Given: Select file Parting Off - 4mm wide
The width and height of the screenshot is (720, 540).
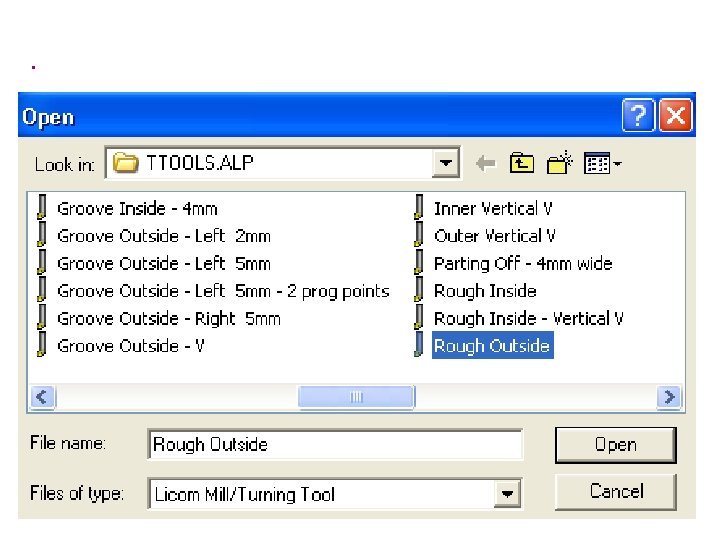Looking at the screenshot, I should pyautogui.click(x=523, y=264).
